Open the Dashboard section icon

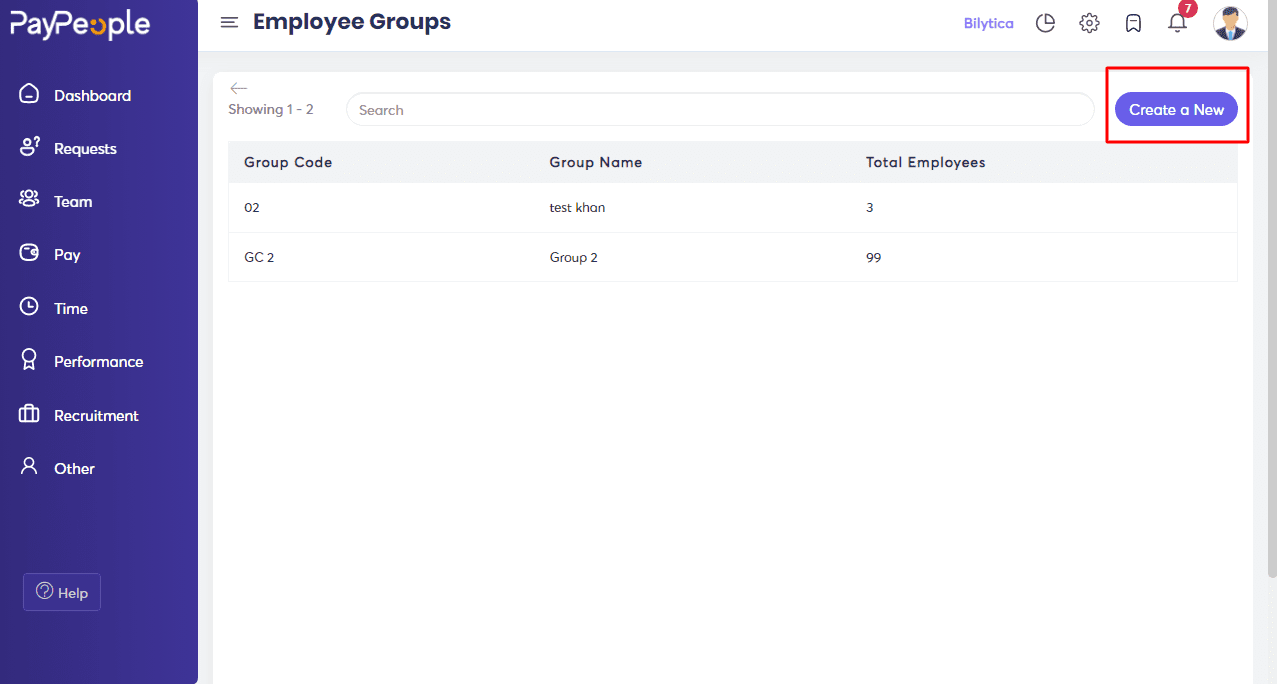[29, 94]
